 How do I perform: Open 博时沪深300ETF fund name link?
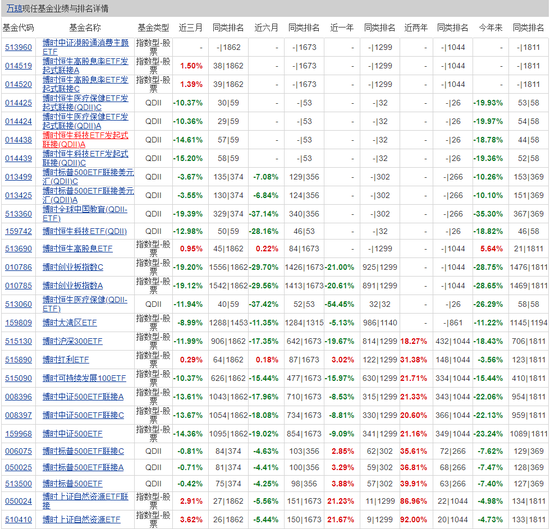click(73, 341)
